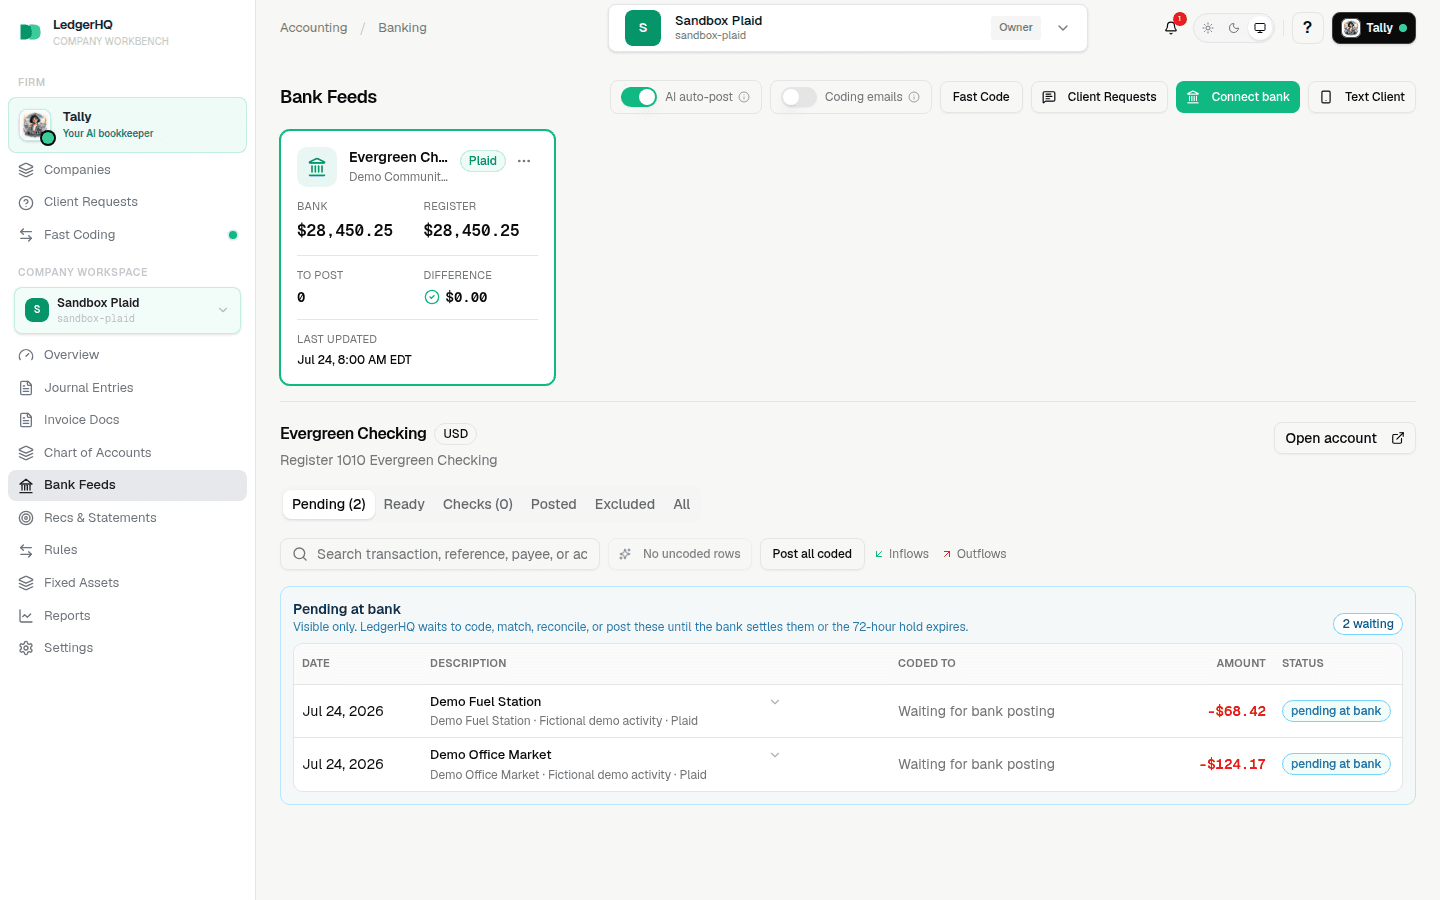Click the AI auto-post info icon
The height and width of the screenshot is (900, 1440).
pyautogui.click(x=744, y=97)
